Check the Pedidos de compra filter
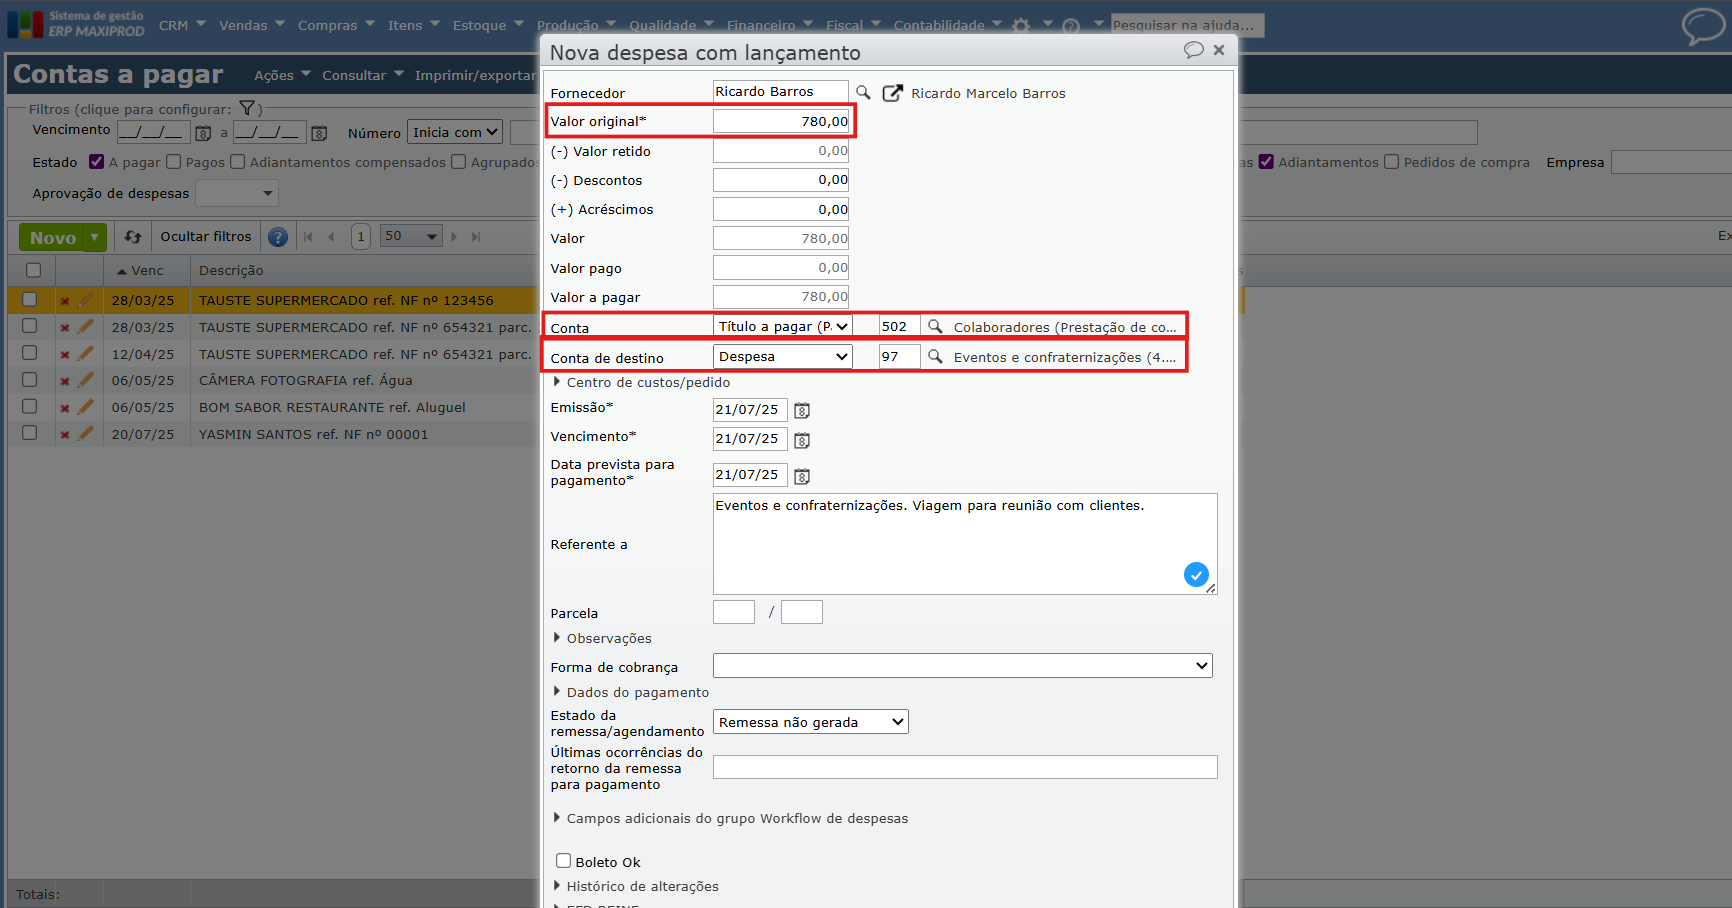Screen dimensions: 1732x908 point(1392,161)
